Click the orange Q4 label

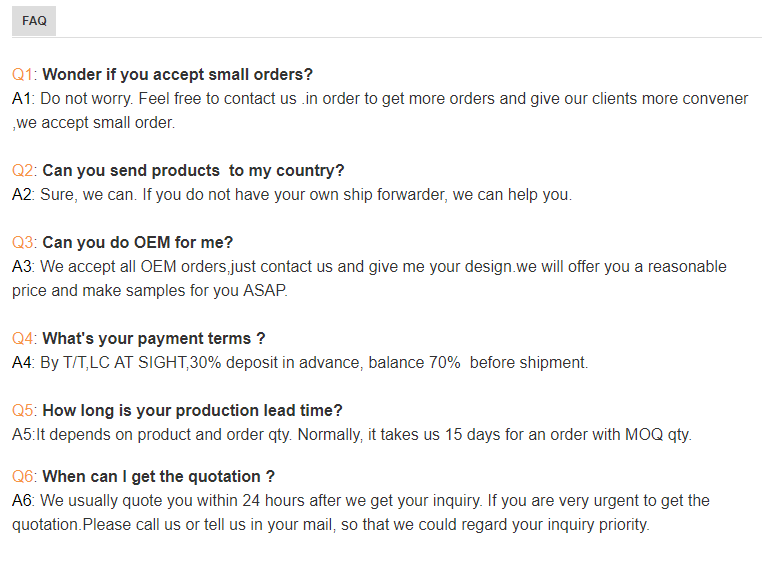pyautogui.click(x=24, y=339)
